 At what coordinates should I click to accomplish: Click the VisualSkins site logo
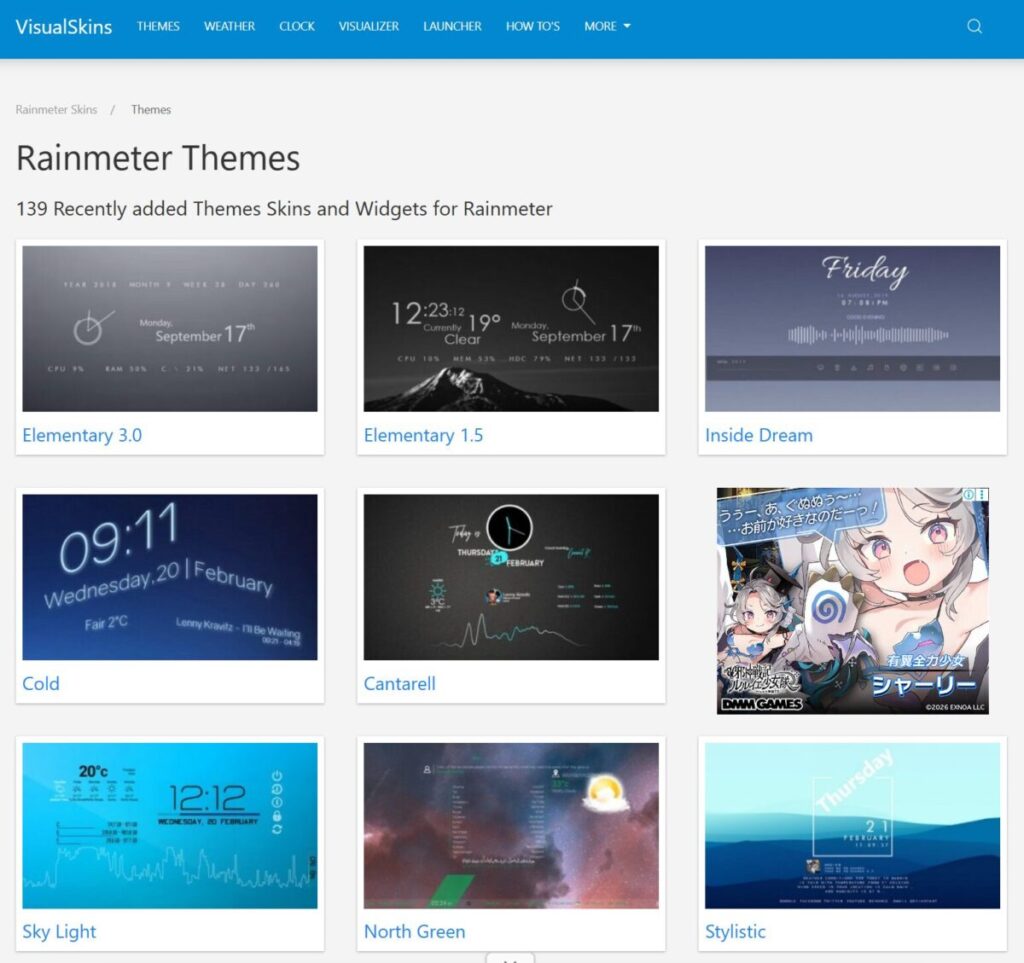pos(64,26)
